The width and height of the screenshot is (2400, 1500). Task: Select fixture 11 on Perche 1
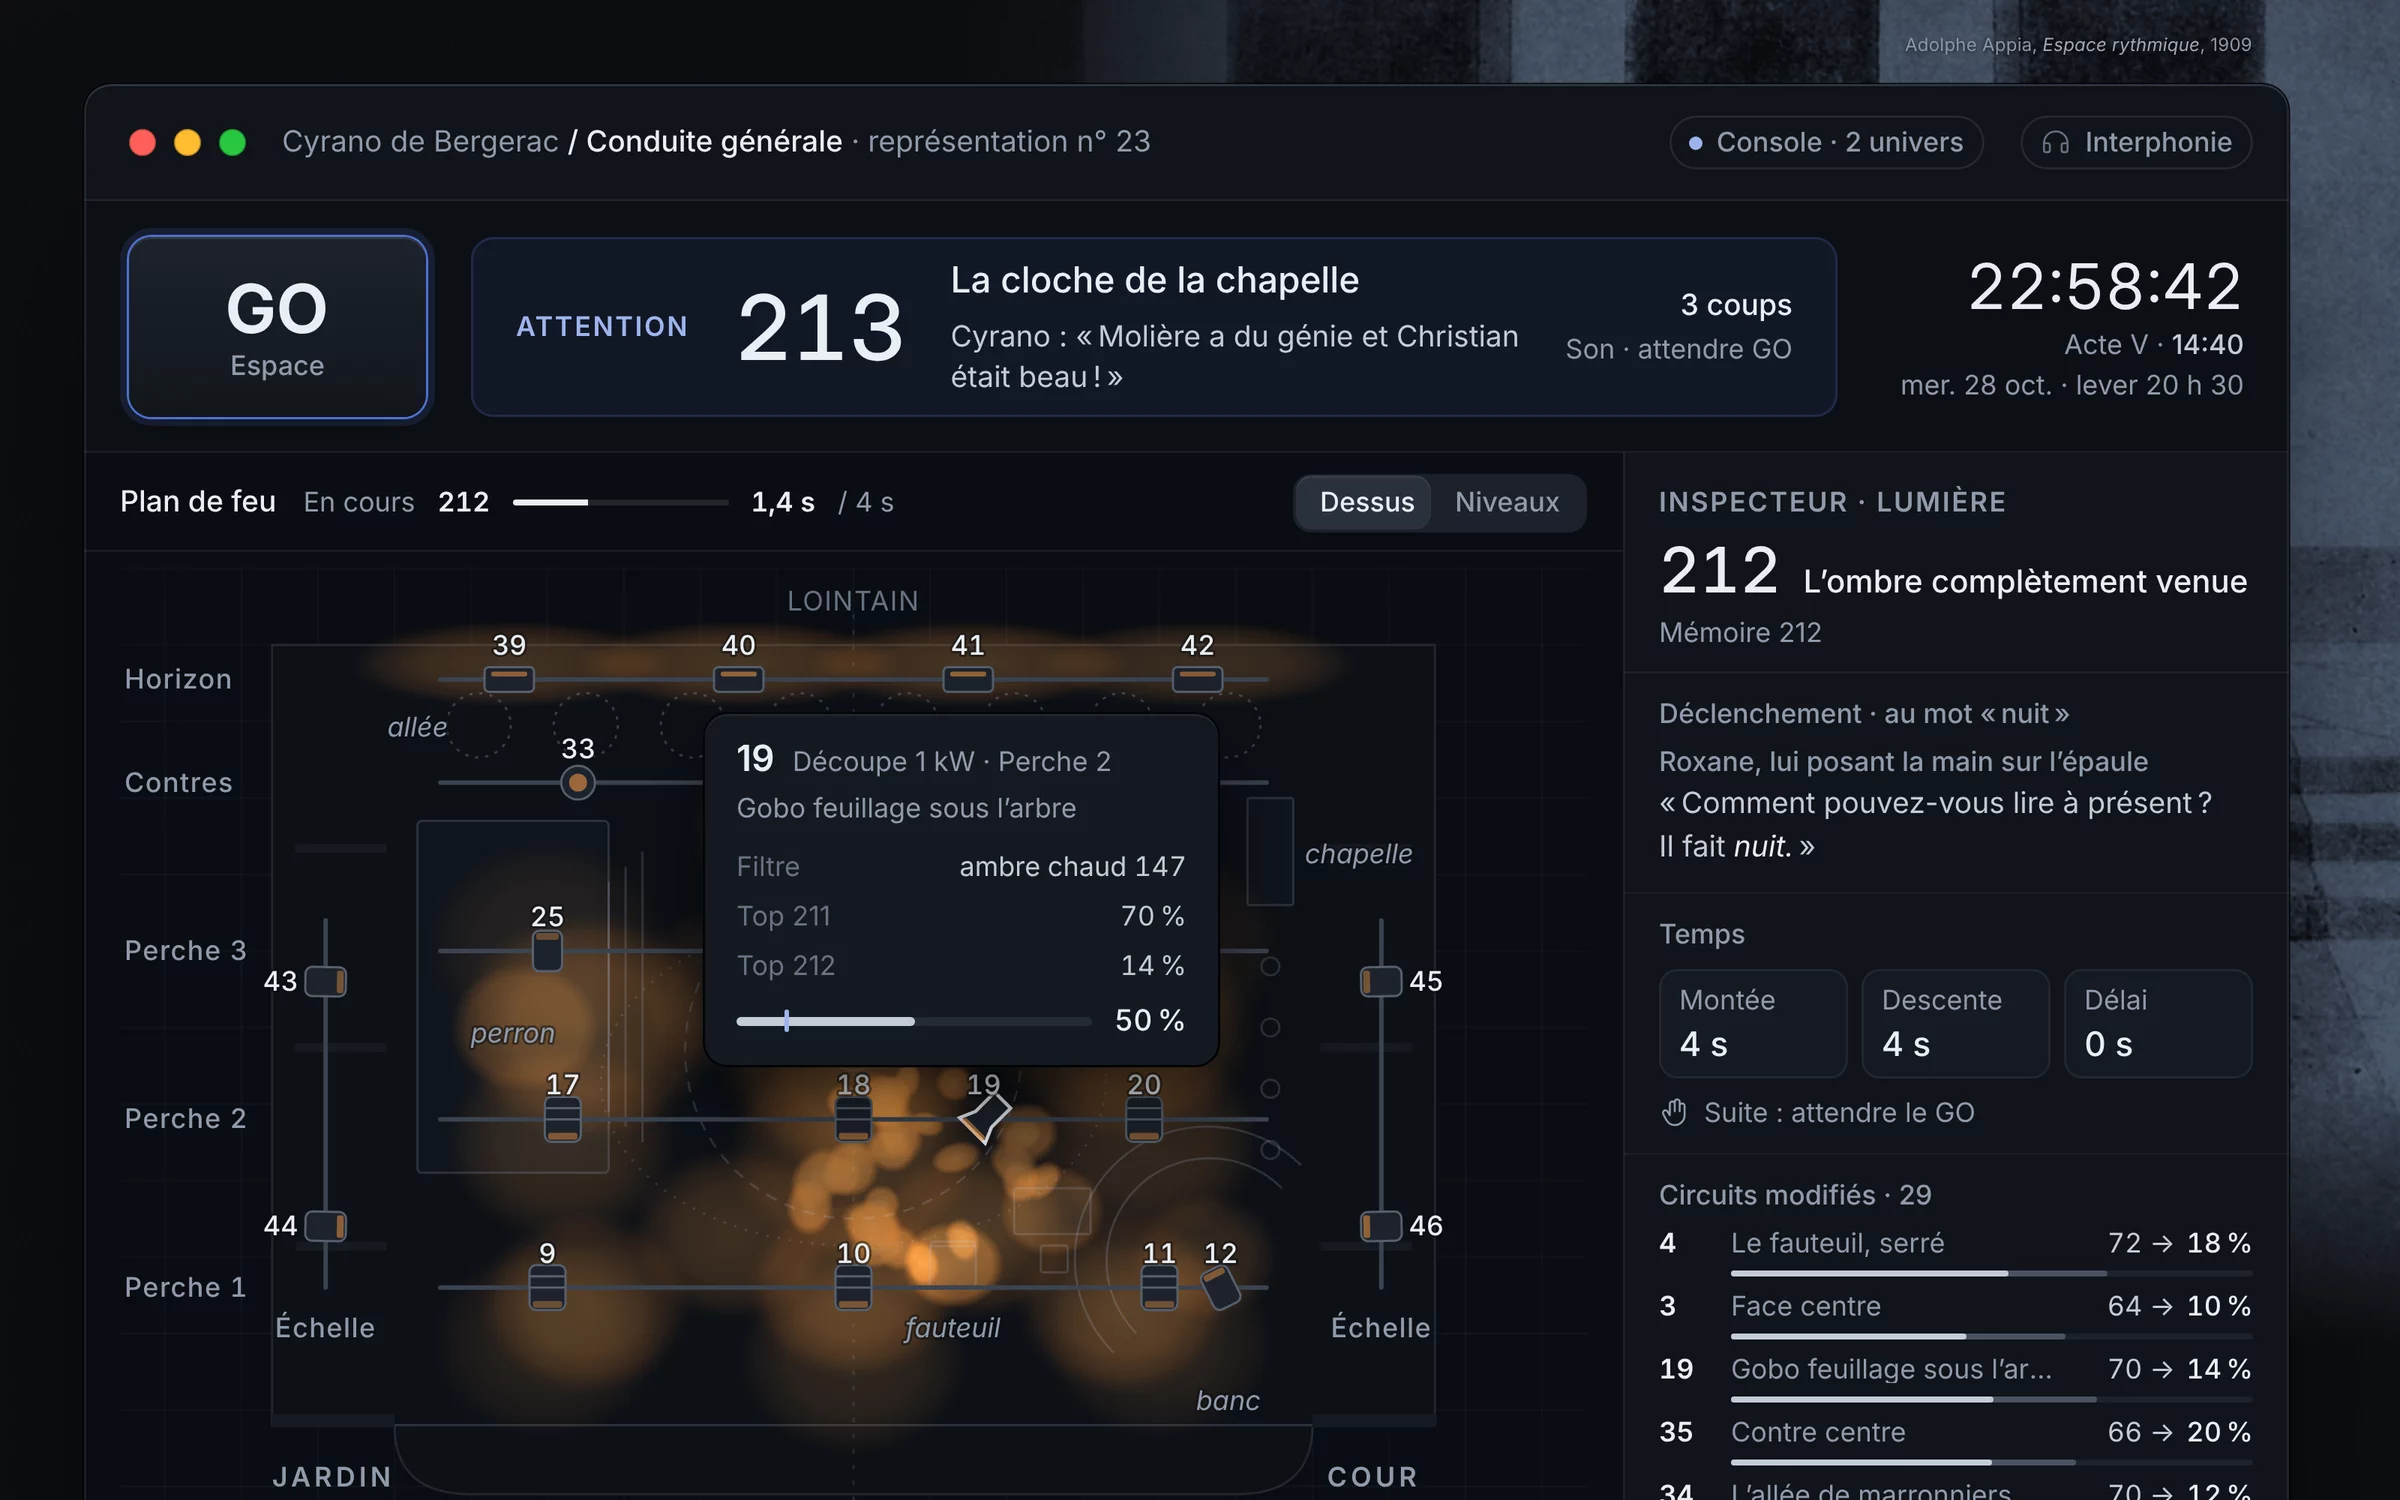tap(1159, 1288)
